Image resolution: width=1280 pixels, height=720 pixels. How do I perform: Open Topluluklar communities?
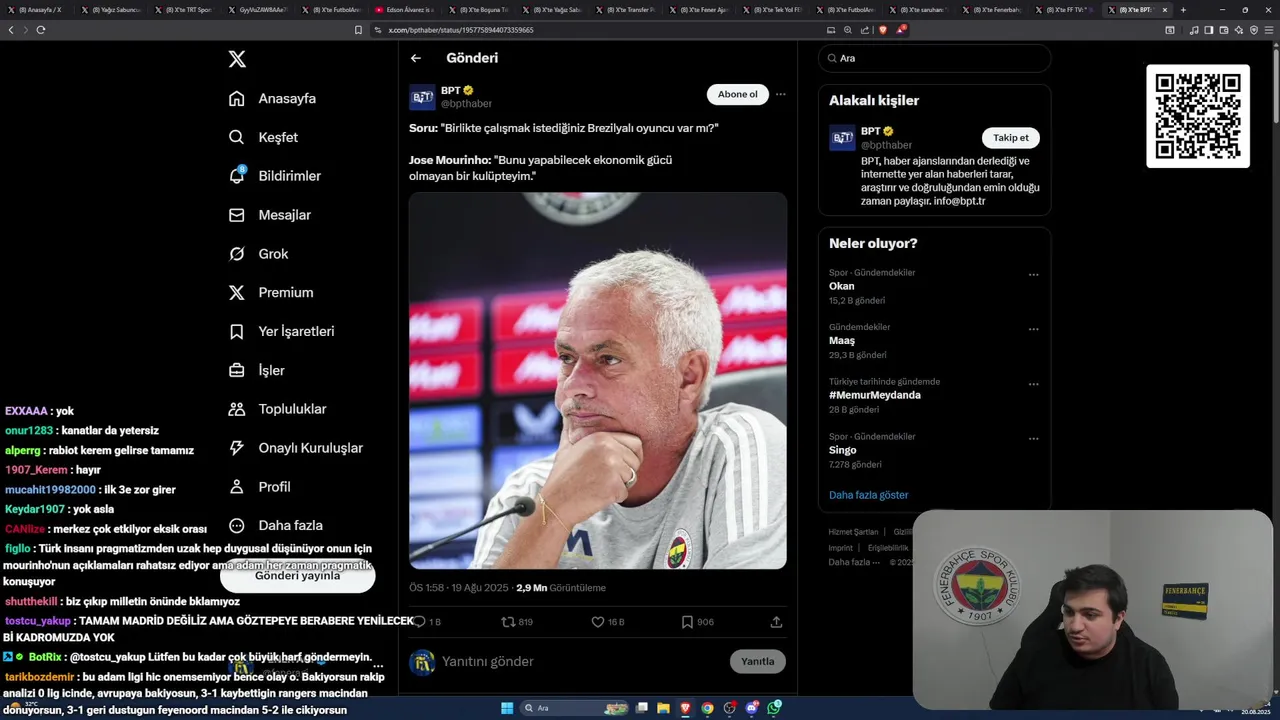click(x=277, y=409)
